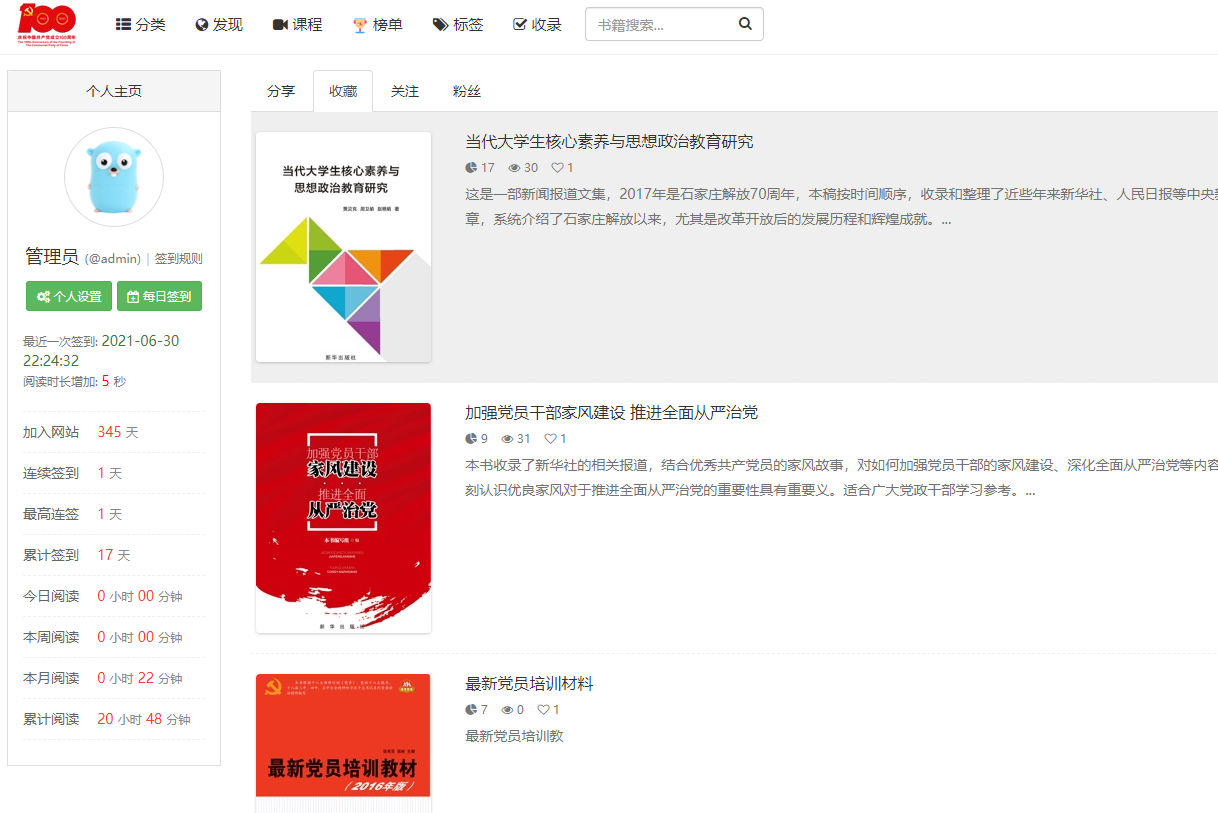Screen dimensions: 1218x813
Task: Click the 阅读时长增加 5 秒 text
Action: pos(75,381)
